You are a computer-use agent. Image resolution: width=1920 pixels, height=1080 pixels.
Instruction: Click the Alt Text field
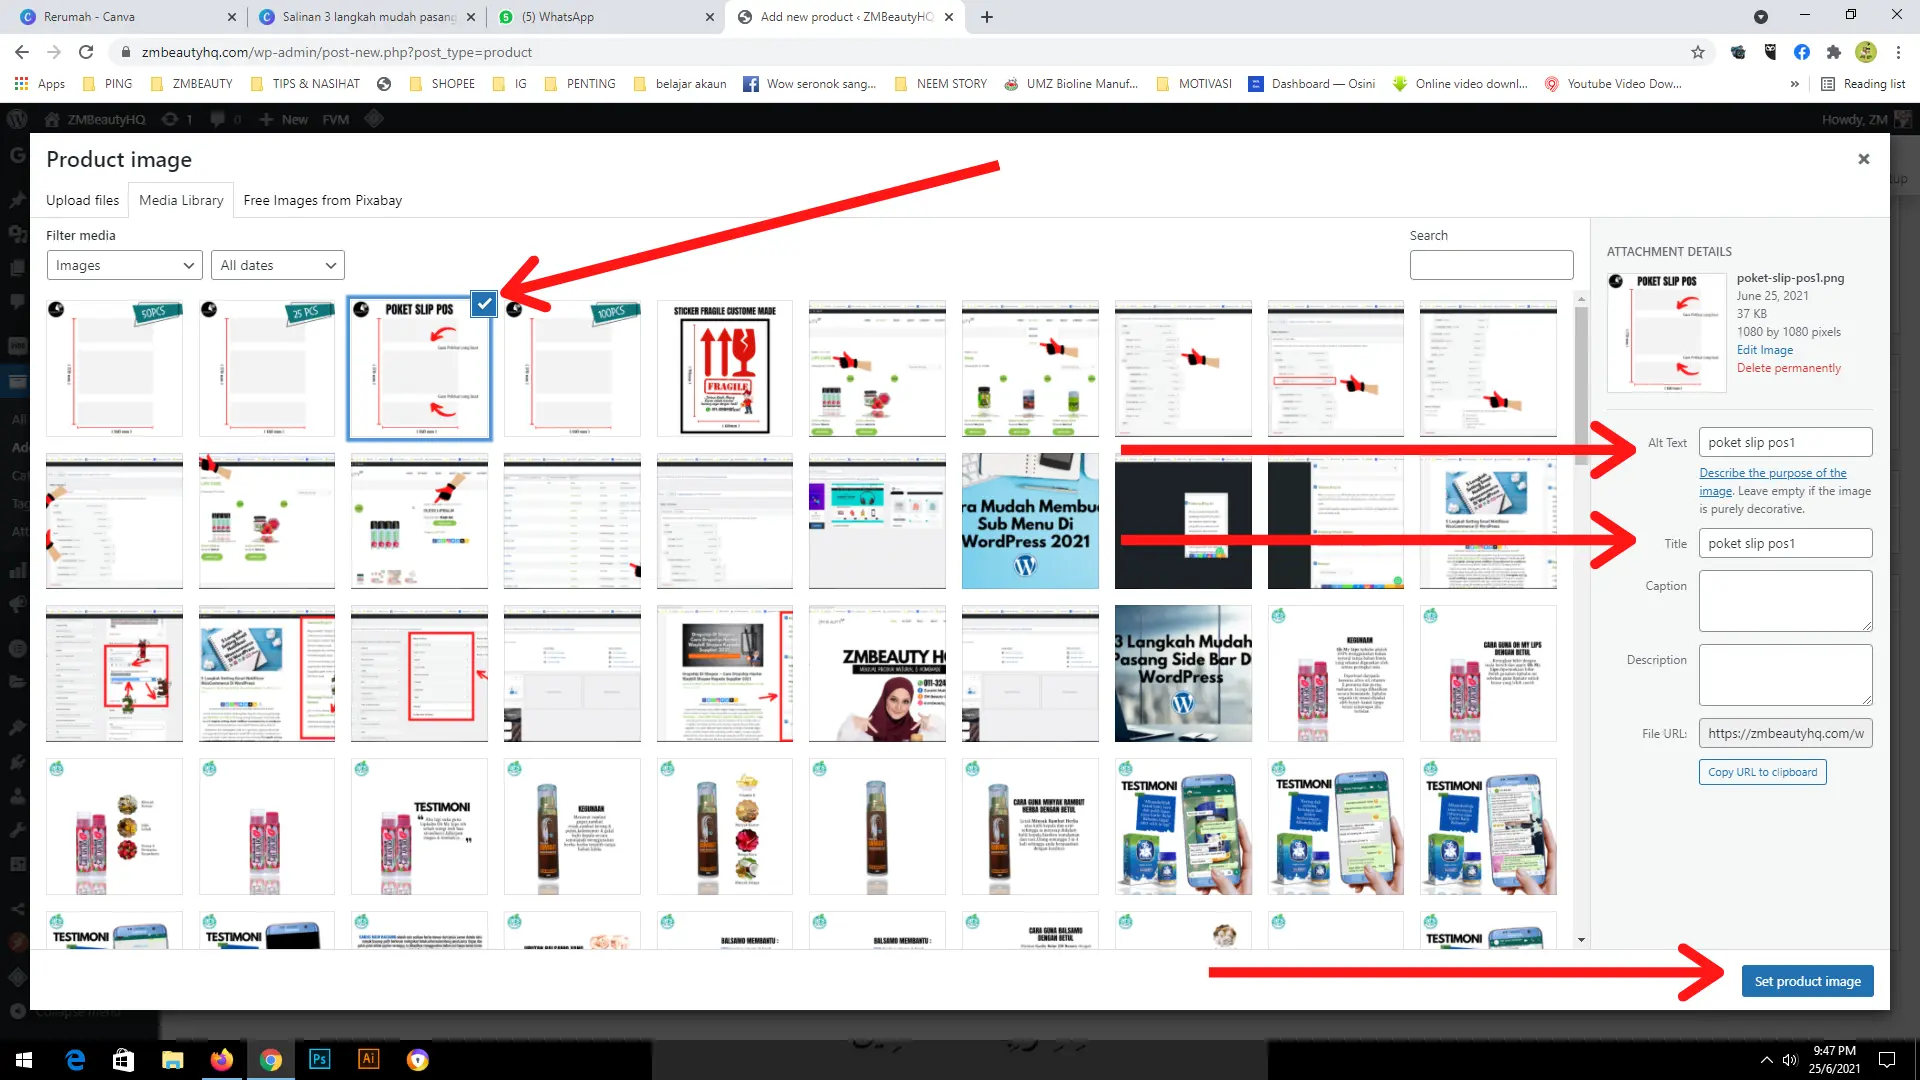(x=1785, y=442)
